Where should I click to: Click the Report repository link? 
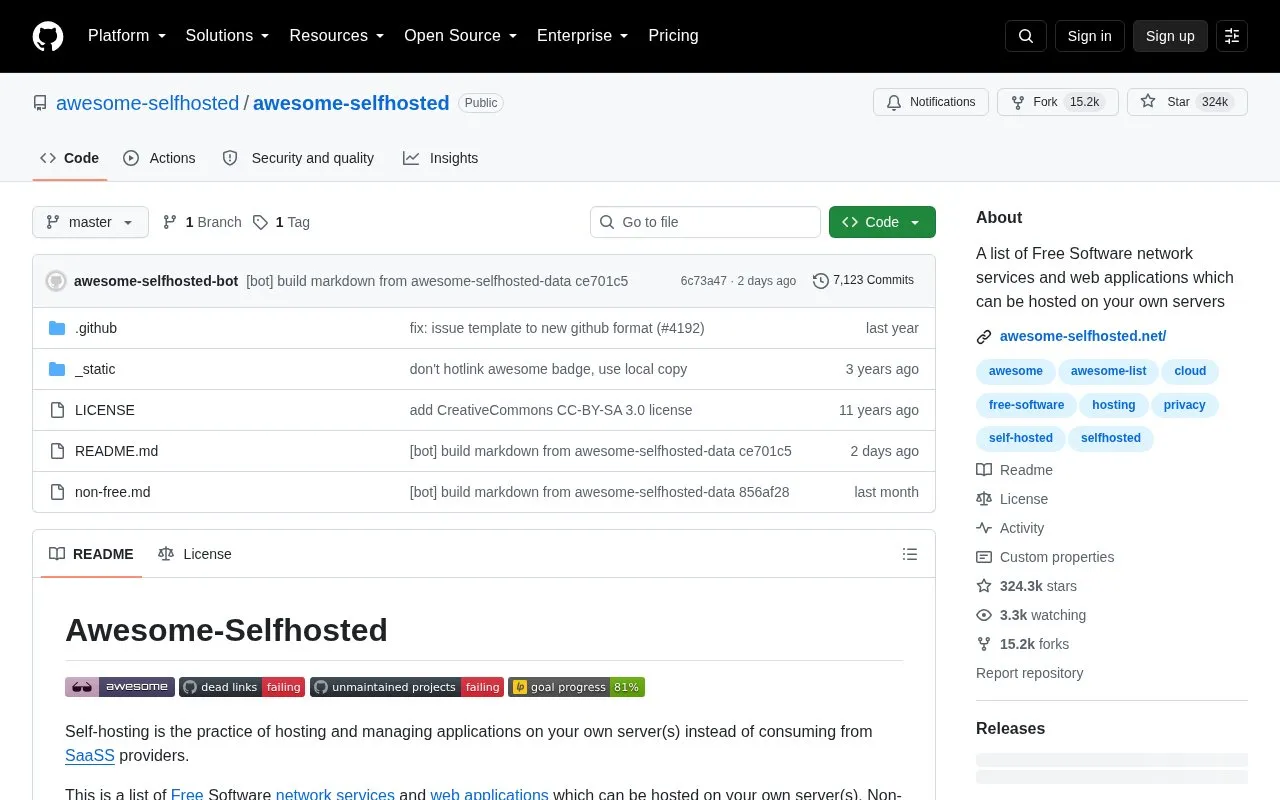click(1030, 673)
